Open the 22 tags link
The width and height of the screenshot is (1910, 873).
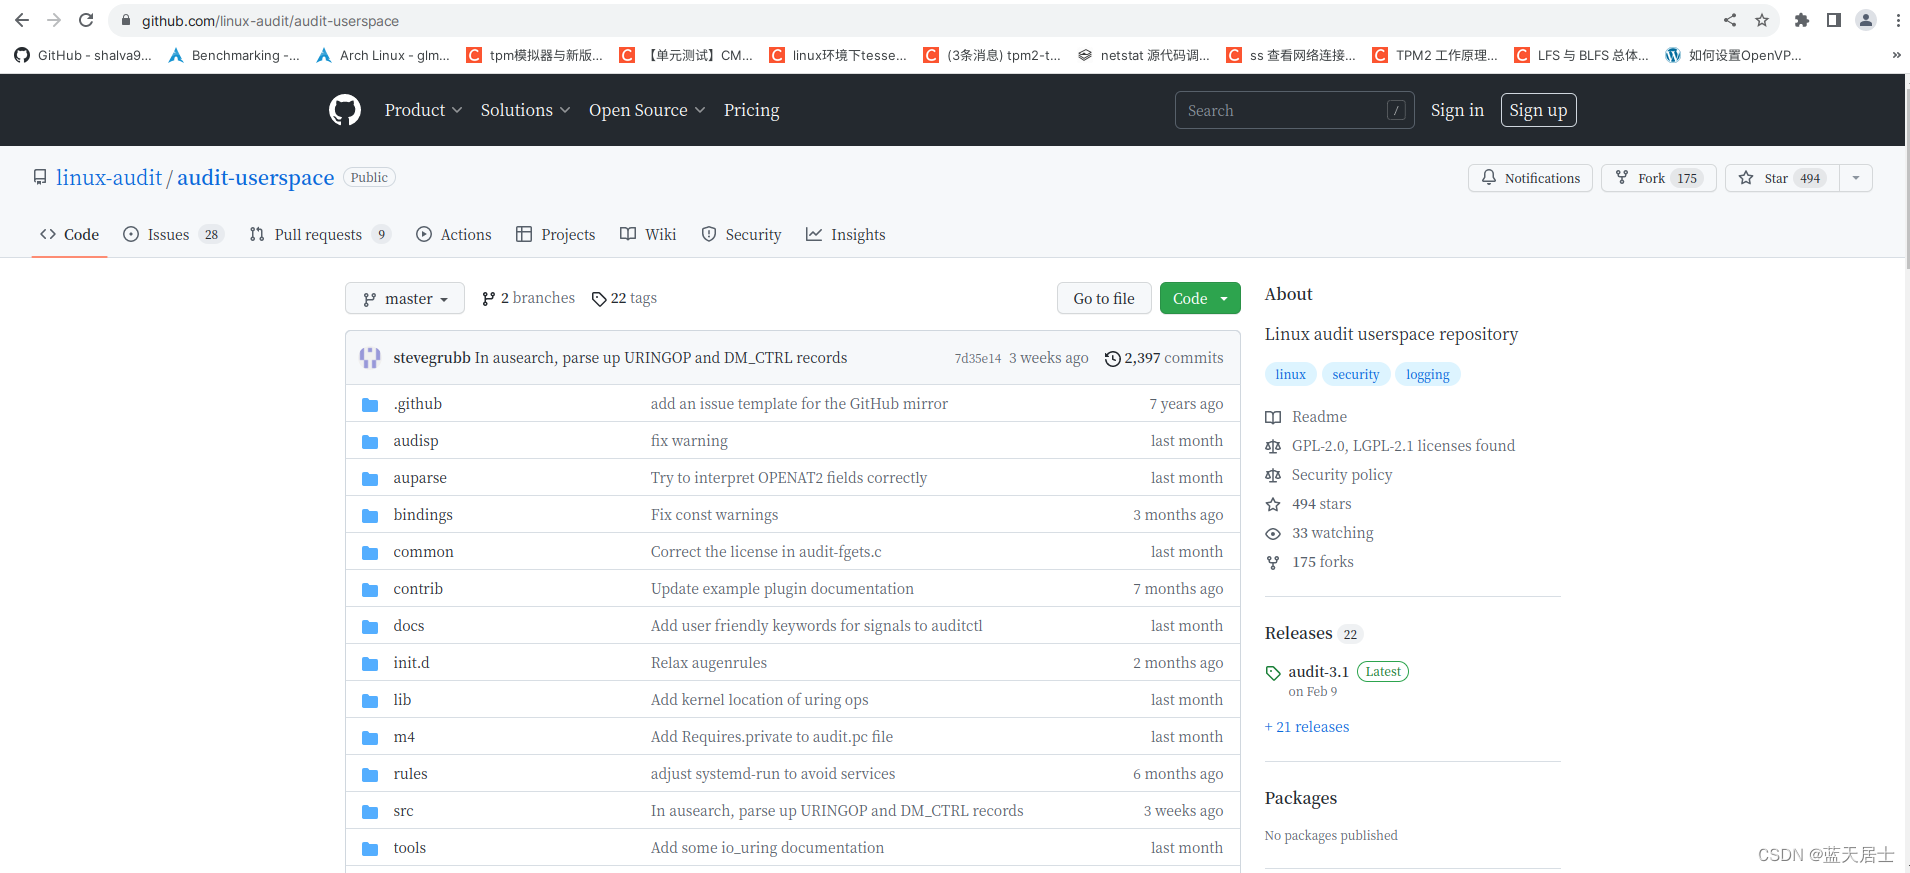click(x=624, y=298)
